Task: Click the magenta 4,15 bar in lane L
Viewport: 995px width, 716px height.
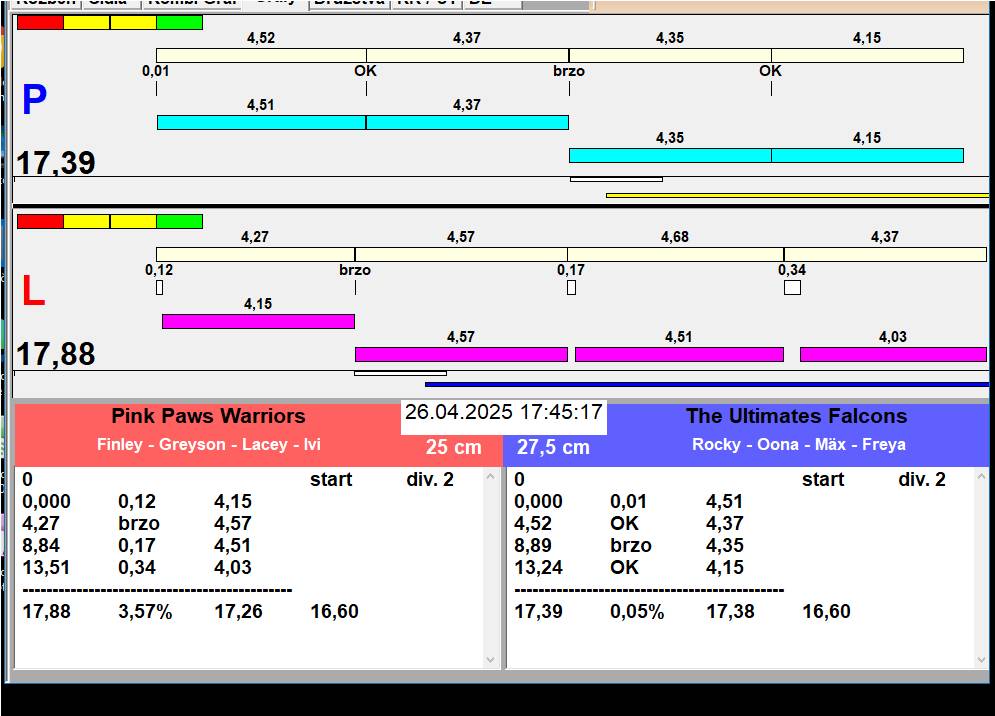Action: [258, 321]
